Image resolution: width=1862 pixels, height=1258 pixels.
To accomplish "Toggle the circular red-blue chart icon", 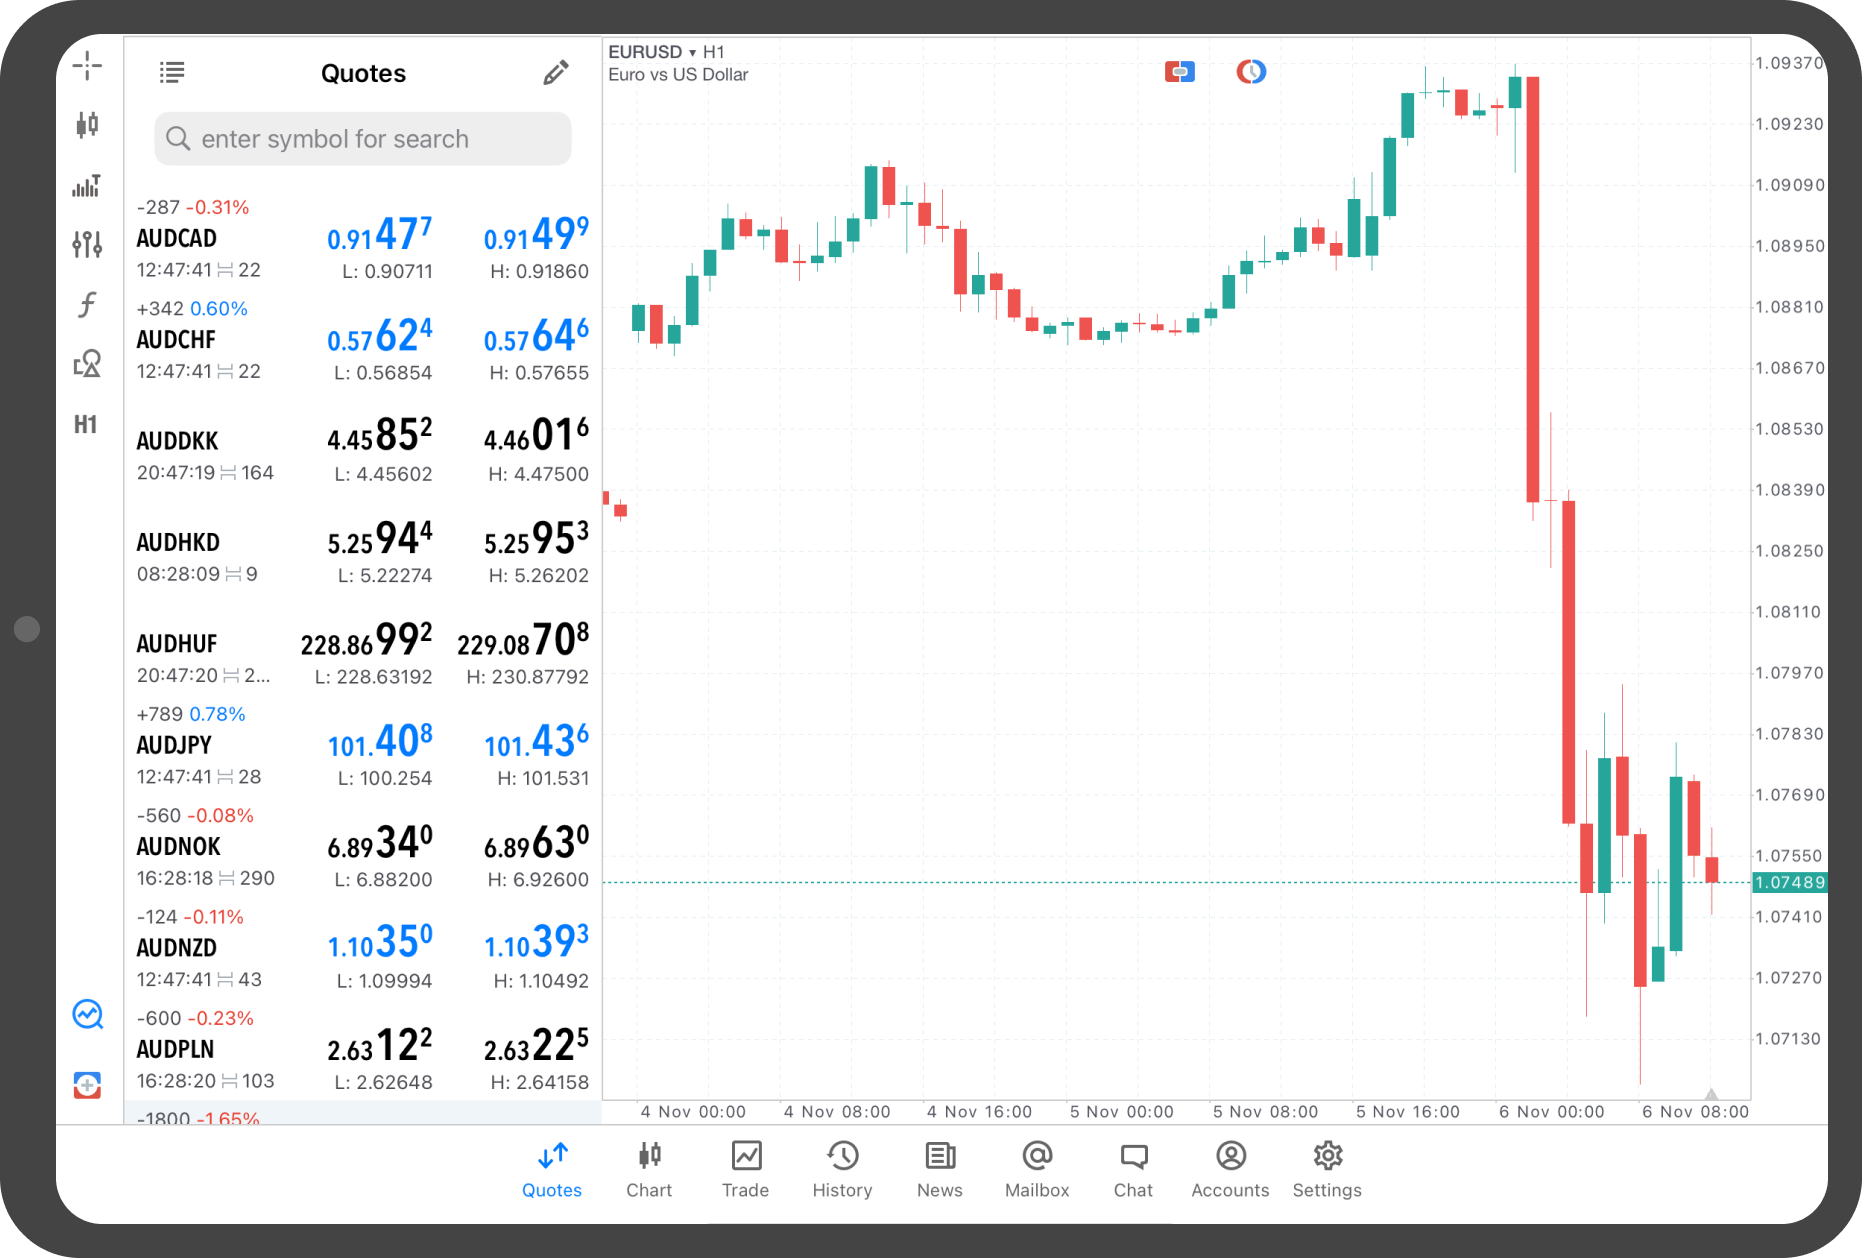I will (x=1250, y=72).
